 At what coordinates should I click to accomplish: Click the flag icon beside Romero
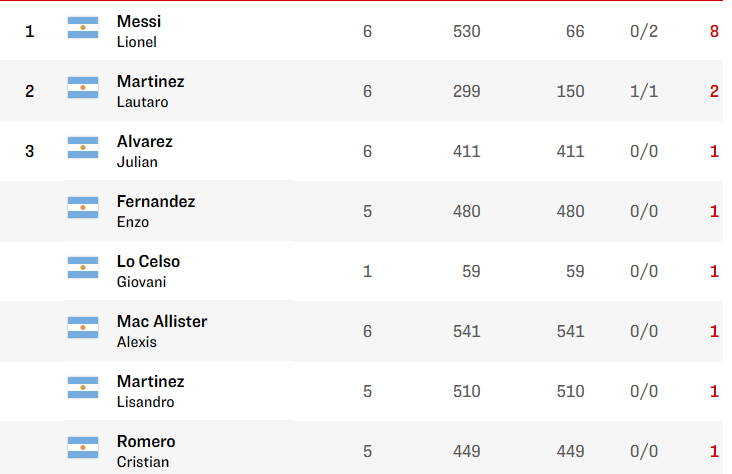click(83, 447)
